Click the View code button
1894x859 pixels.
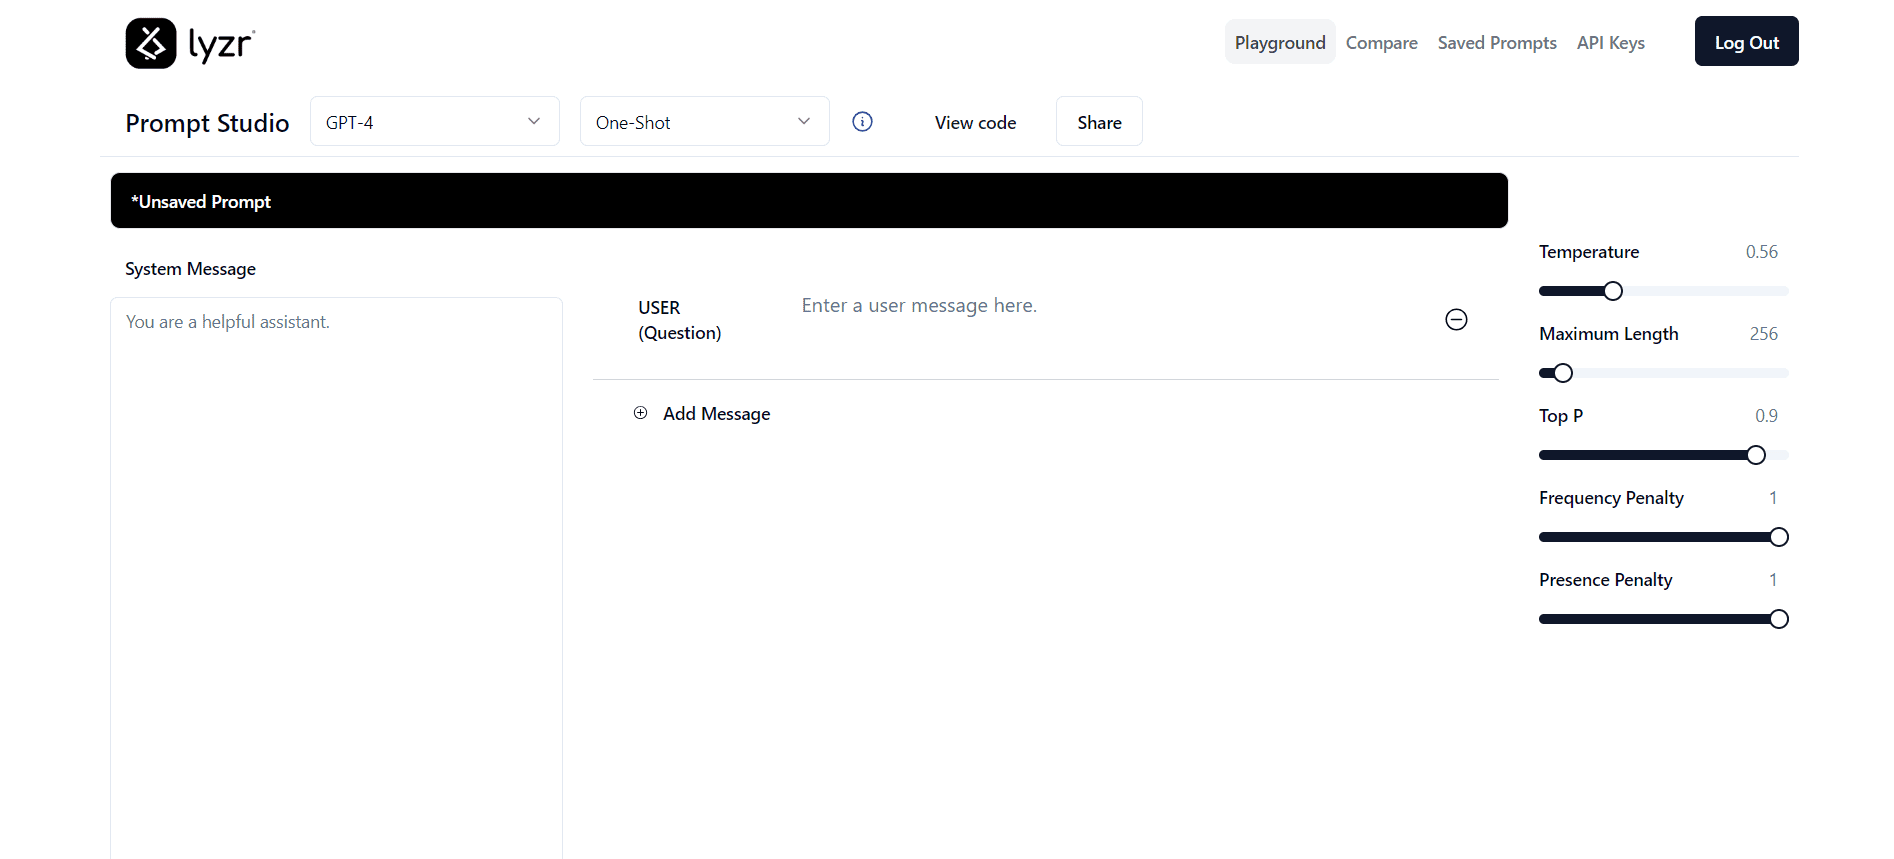click(975, 122)
